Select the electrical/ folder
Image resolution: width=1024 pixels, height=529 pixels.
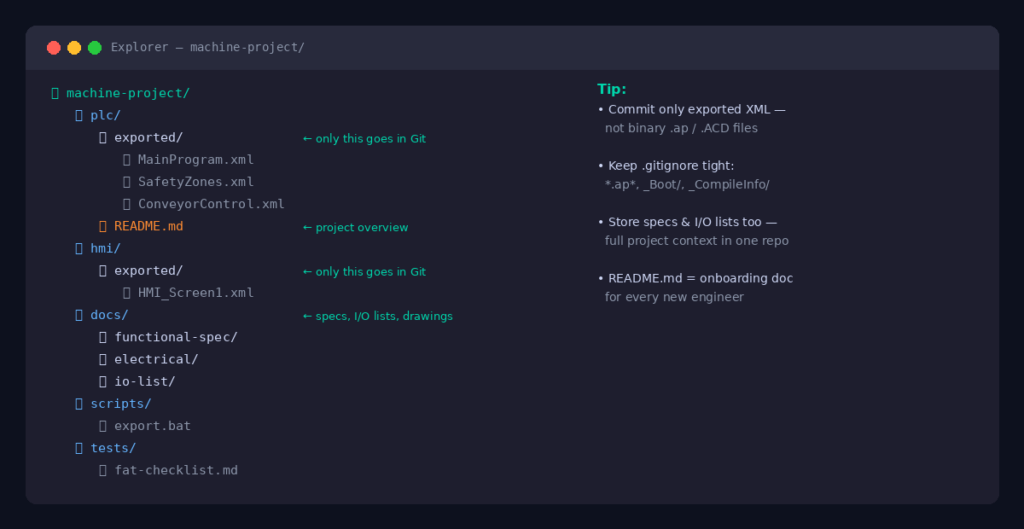coord(156,359)
